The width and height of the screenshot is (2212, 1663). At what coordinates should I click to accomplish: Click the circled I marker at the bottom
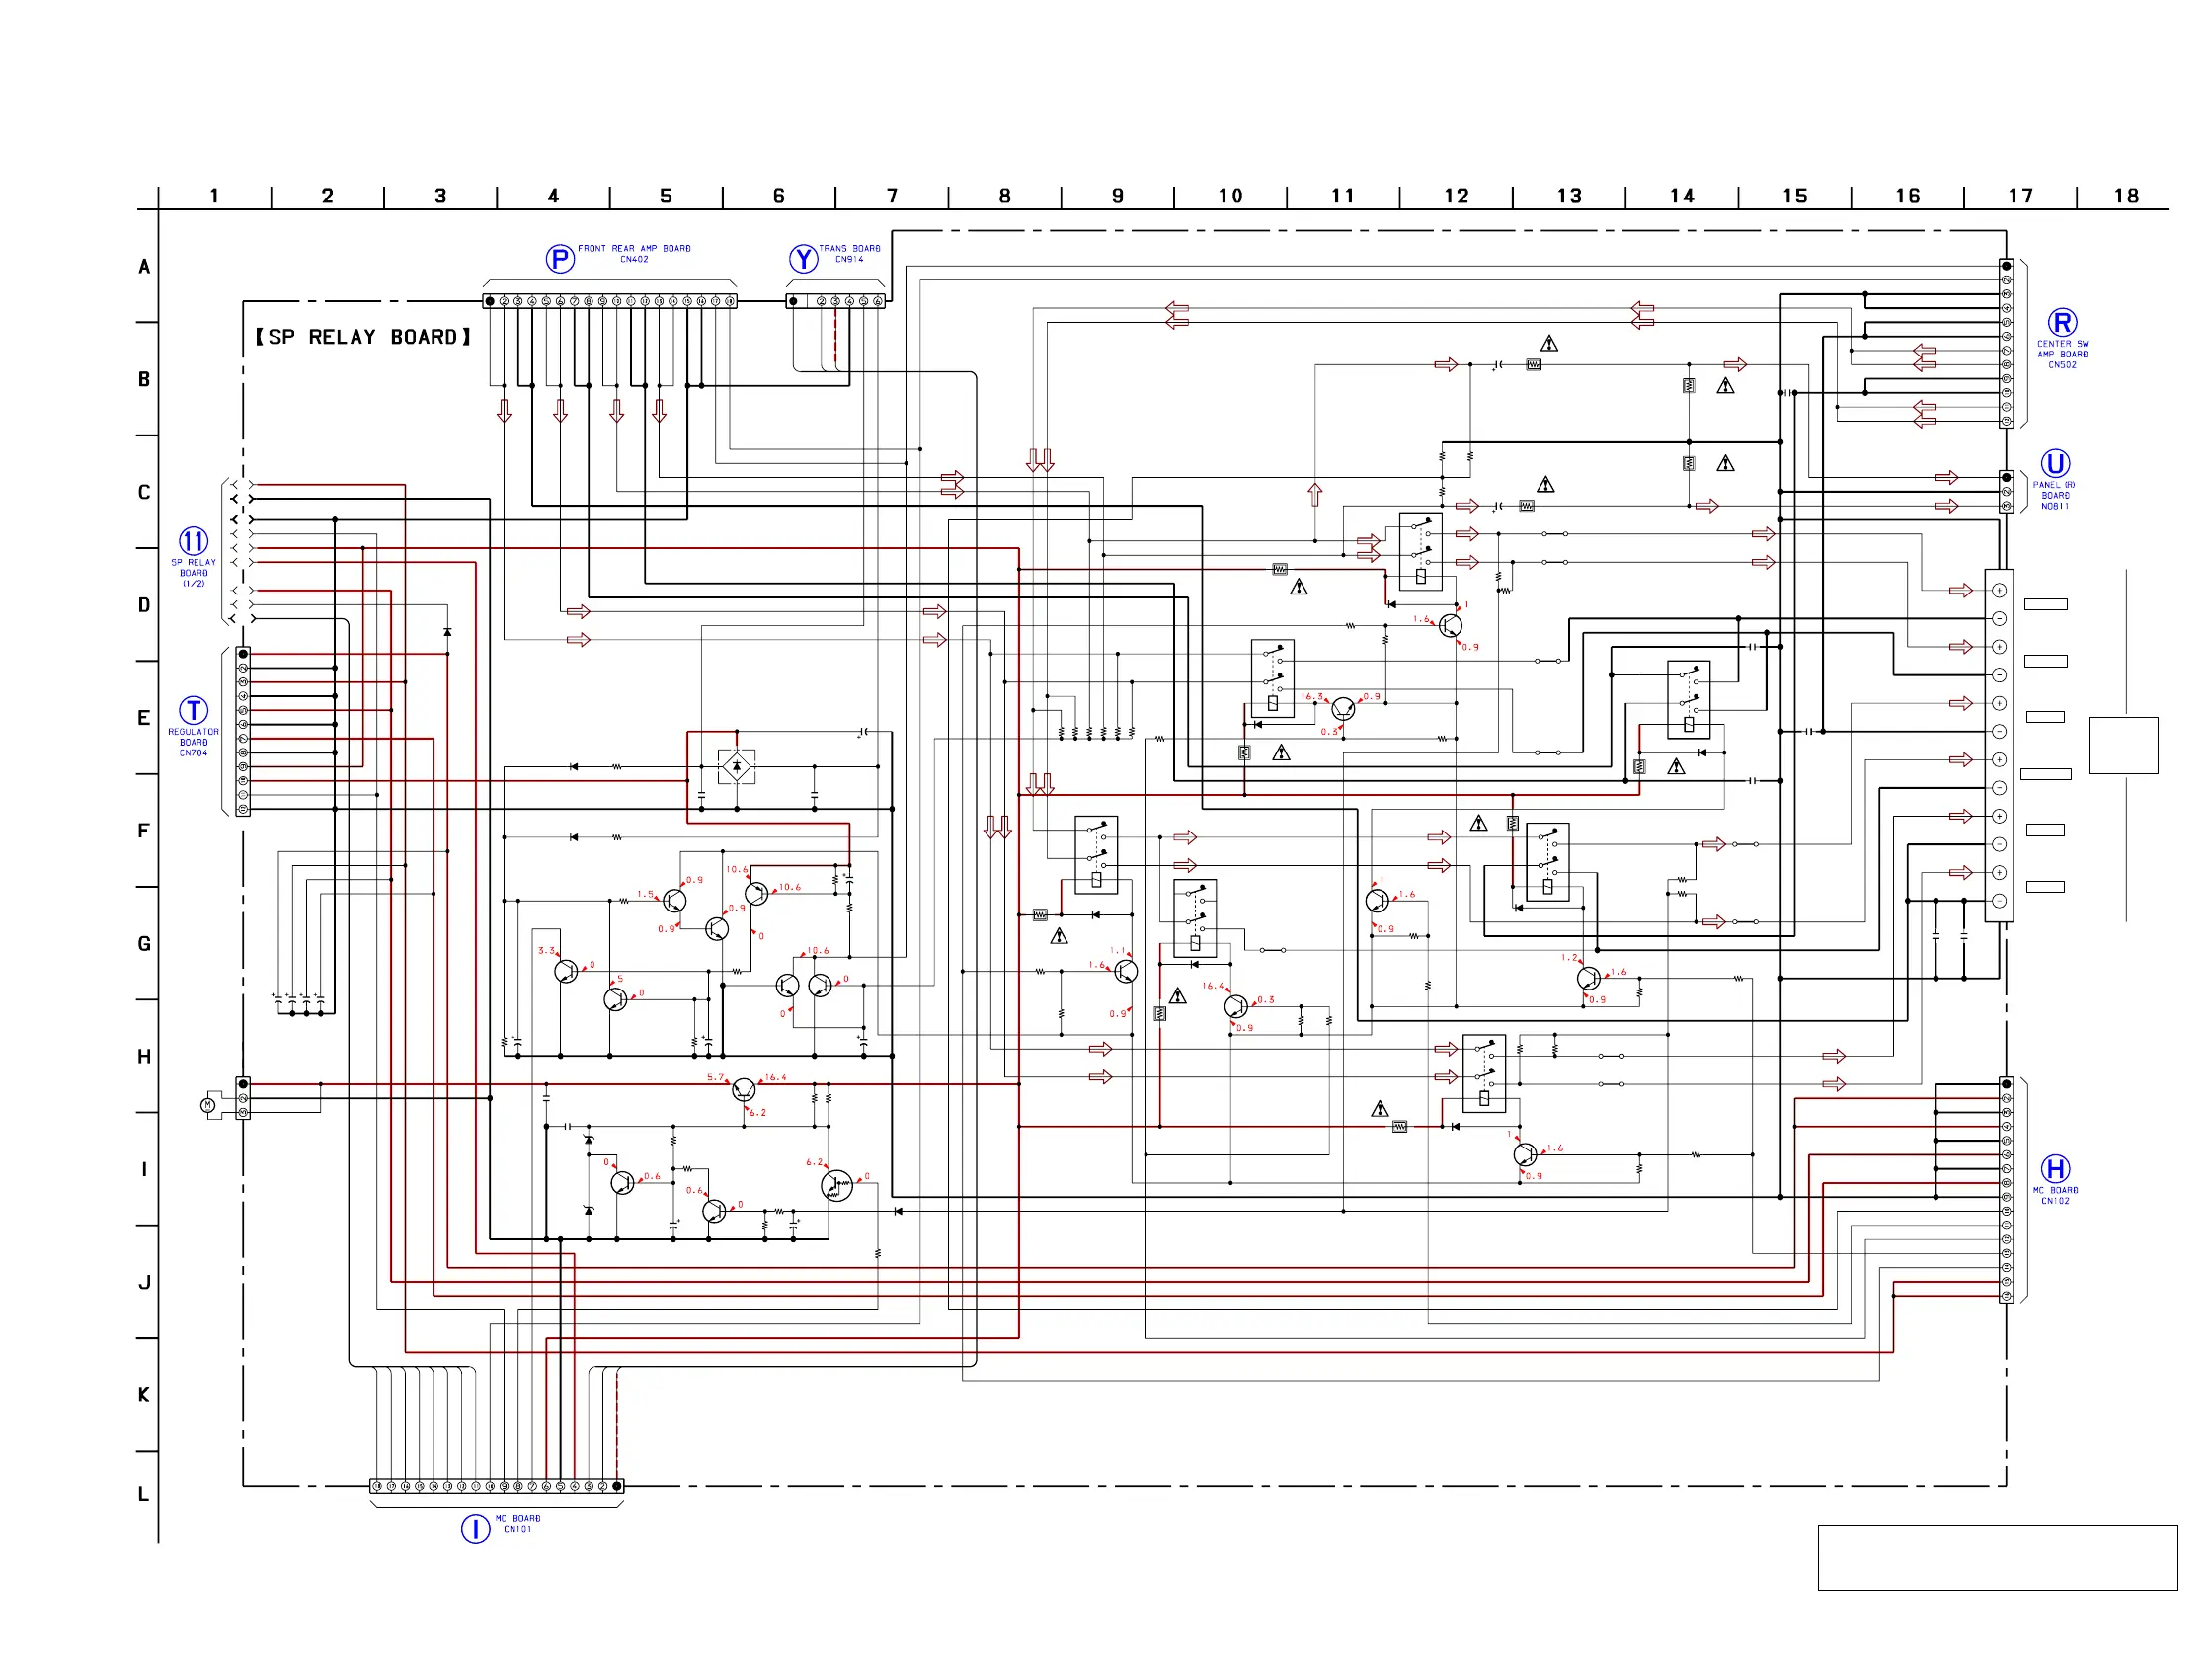(475, 1528)
